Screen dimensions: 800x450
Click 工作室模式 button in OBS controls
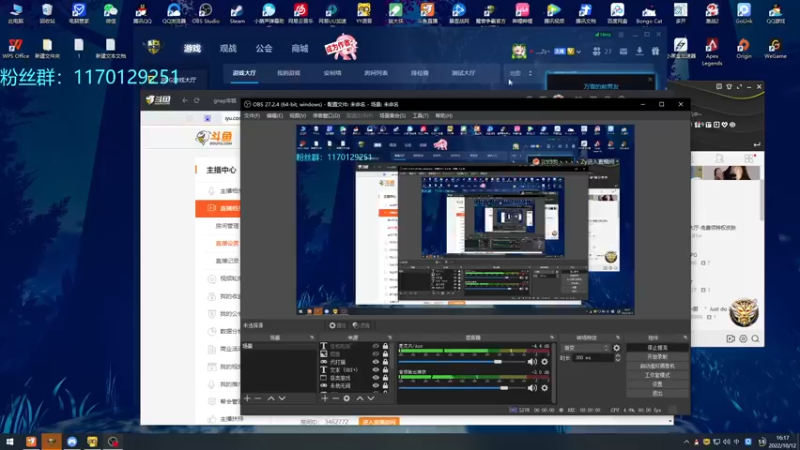click(657, 375)
